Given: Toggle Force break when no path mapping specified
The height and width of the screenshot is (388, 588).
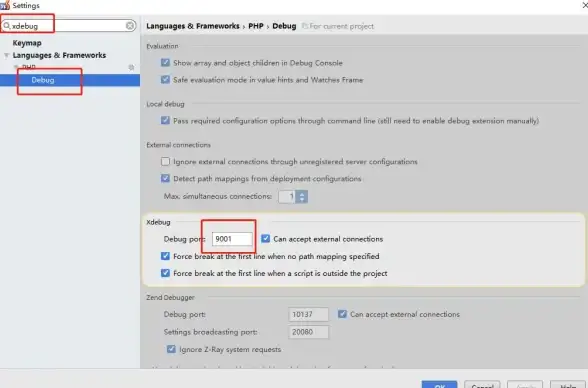Looking at the screenshot, I should pyautogui.click(x=165, y=256).
